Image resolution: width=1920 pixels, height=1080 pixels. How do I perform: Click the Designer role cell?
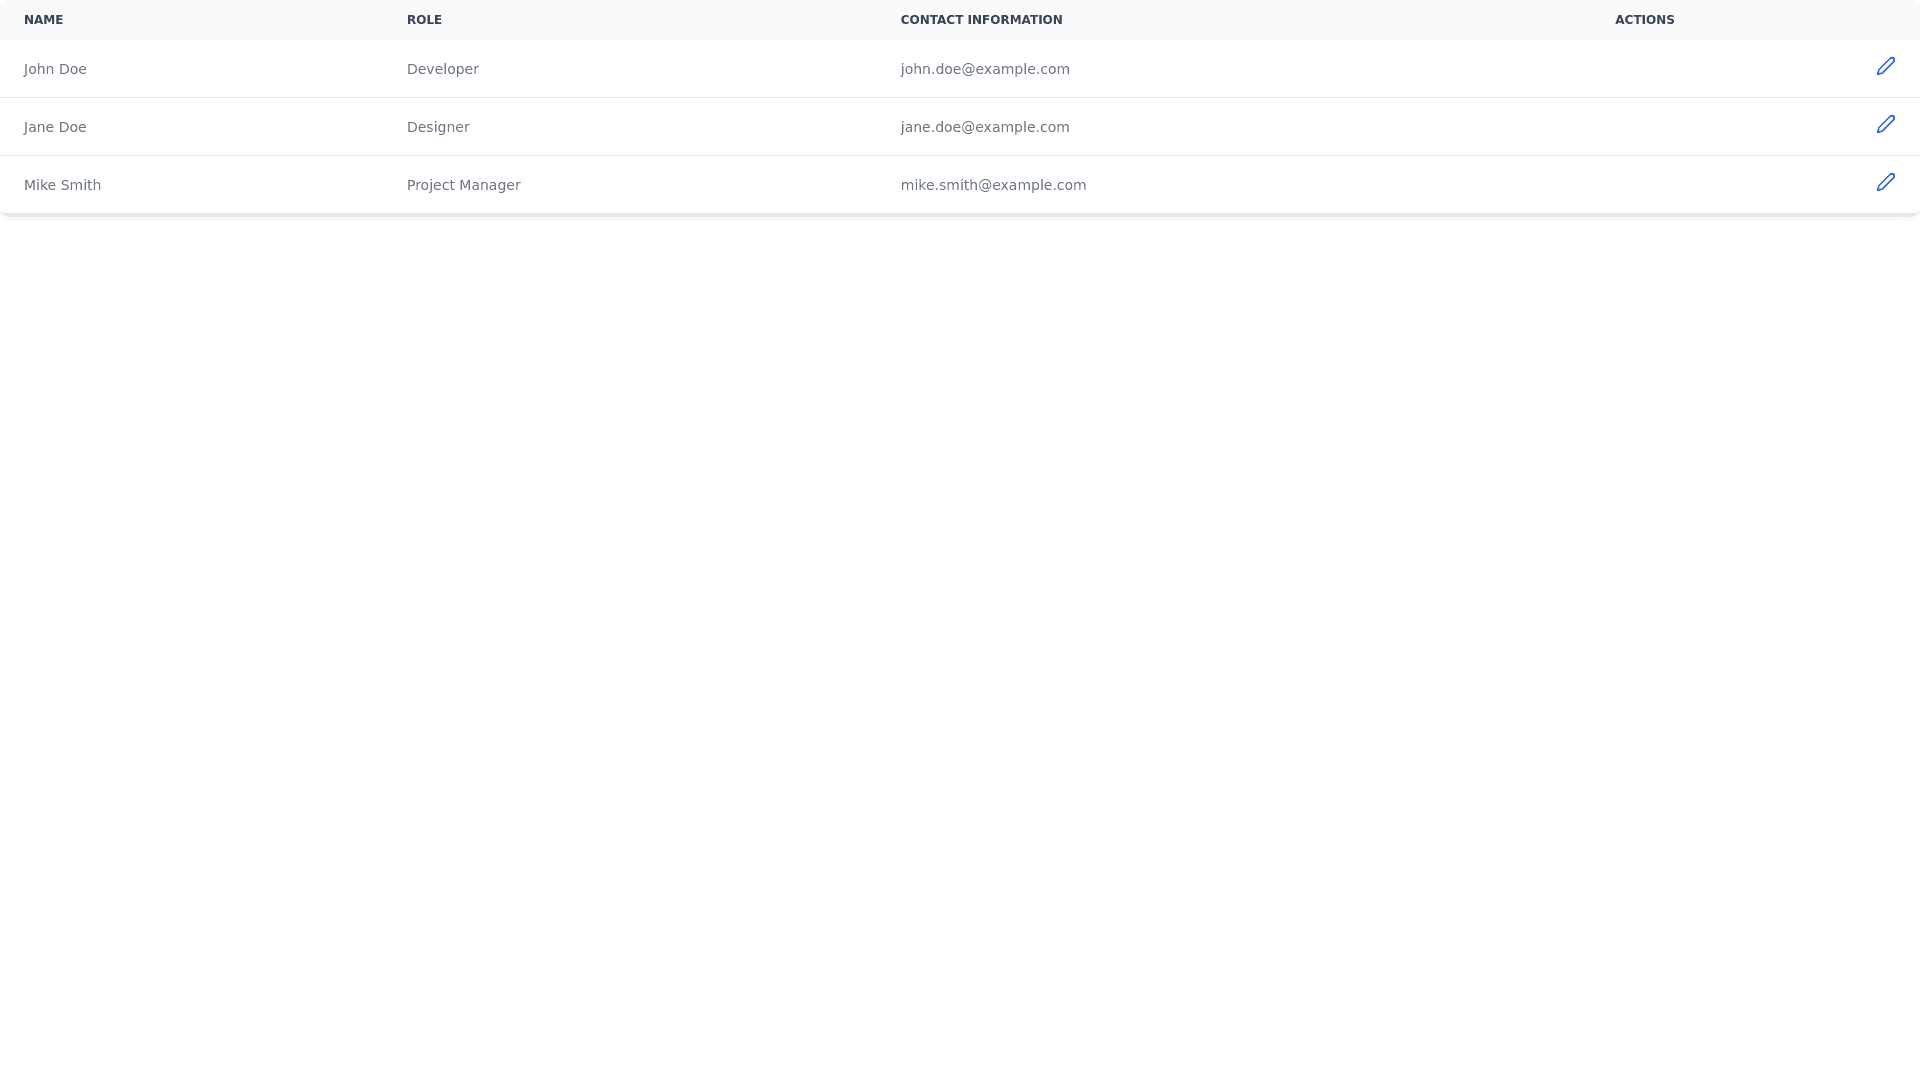(438, 127)
